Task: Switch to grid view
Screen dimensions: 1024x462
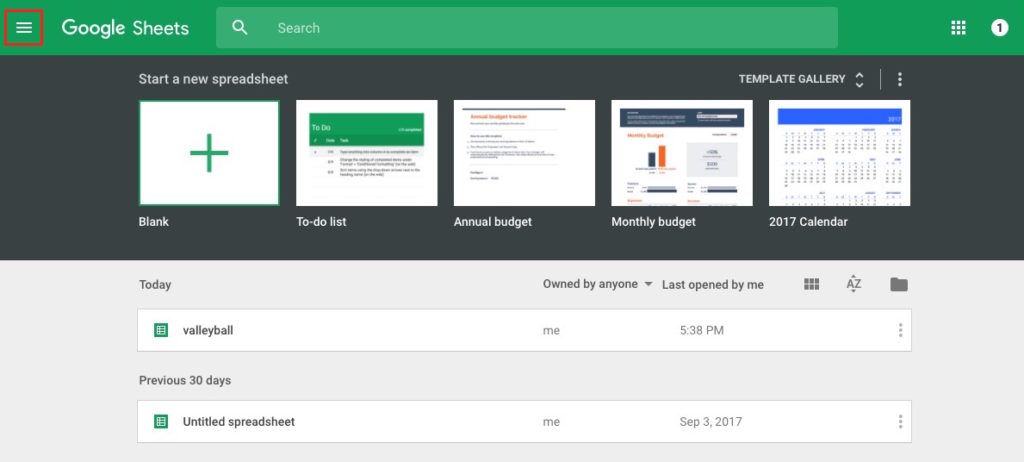Action: tap(811, 284)
